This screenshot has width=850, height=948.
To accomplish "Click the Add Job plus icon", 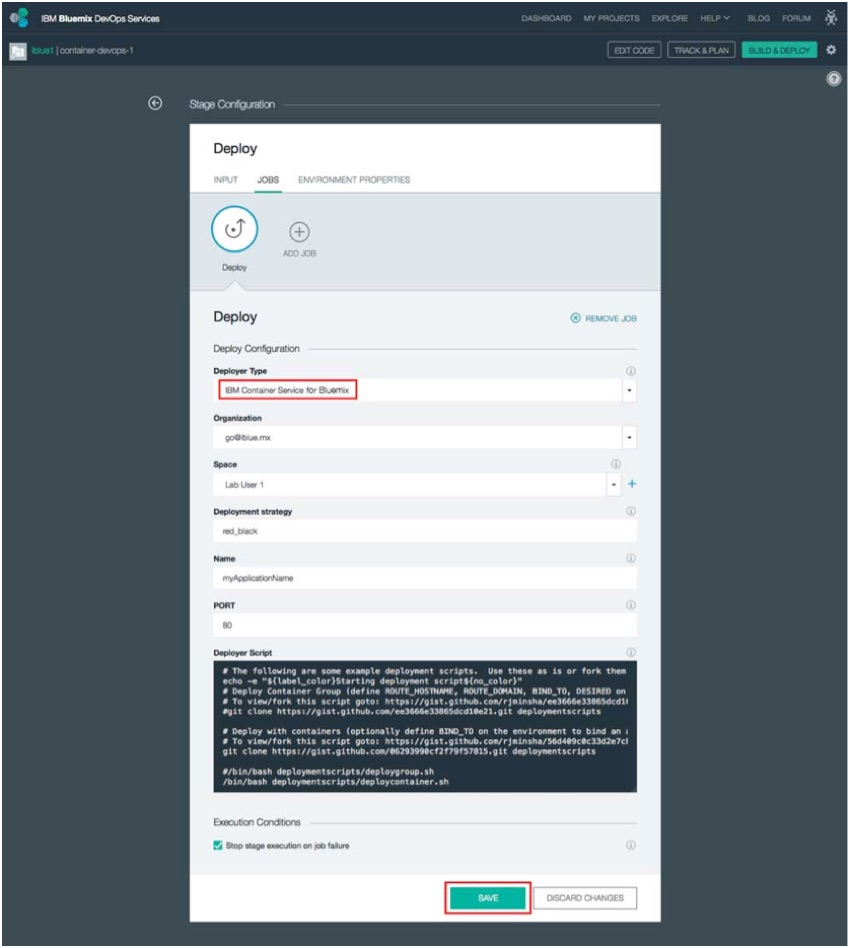I will coord(299,232).
